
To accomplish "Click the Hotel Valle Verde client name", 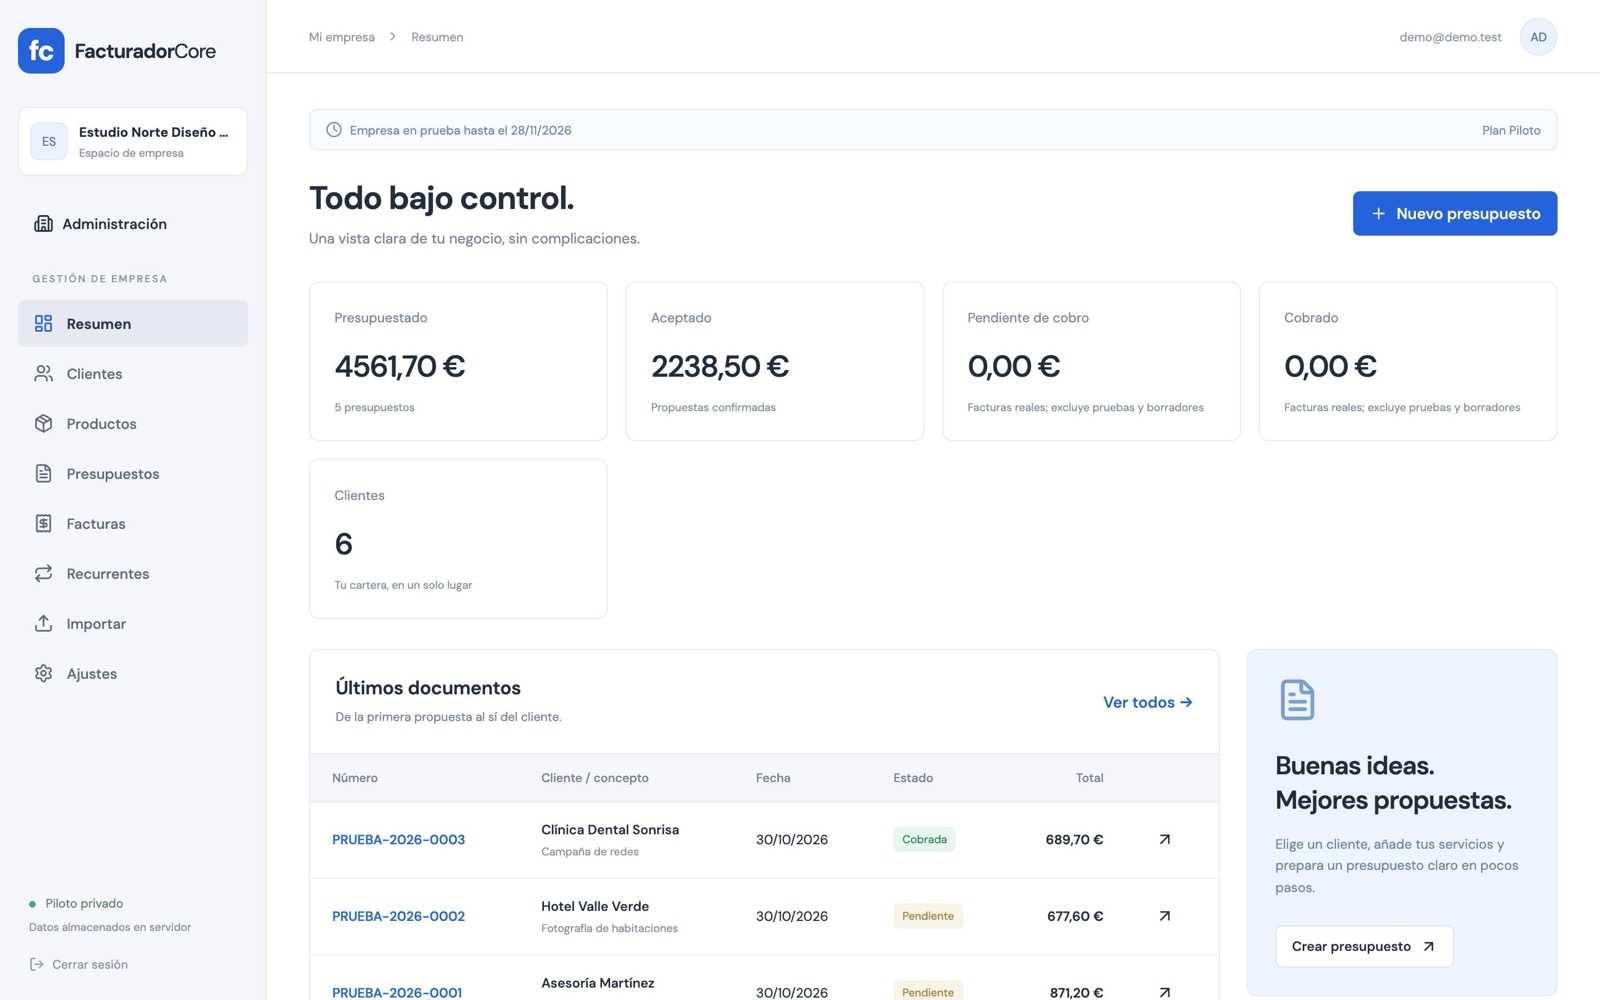I will 595,906.
